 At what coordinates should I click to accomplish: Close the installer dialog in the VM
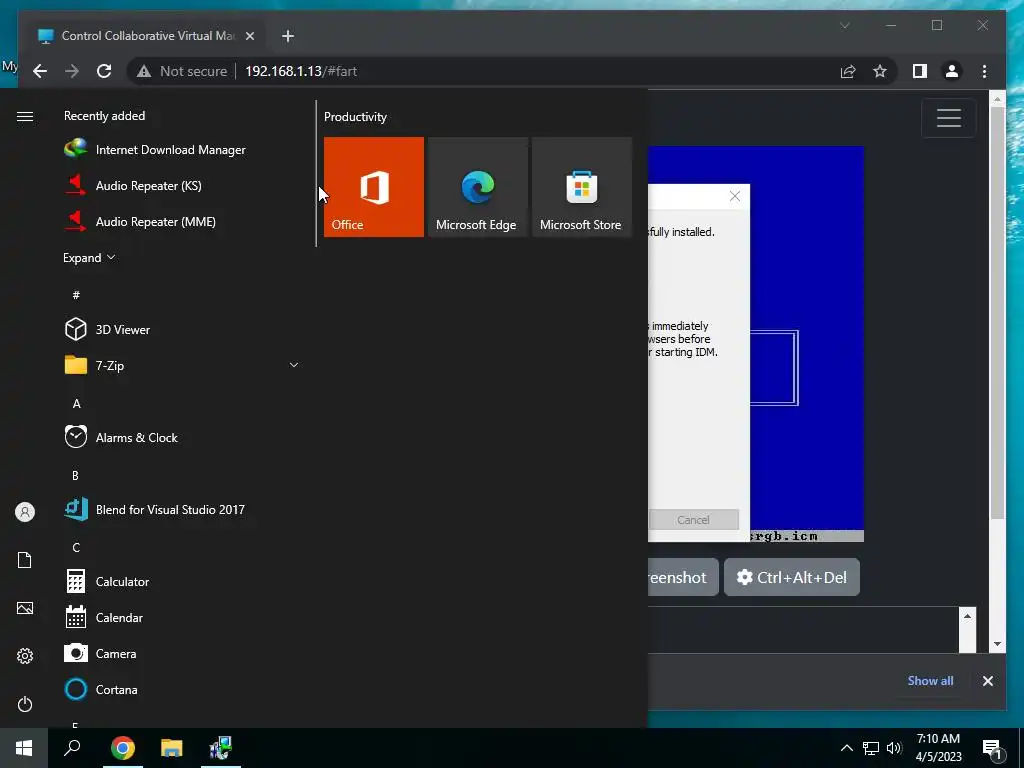pos(735,197)
